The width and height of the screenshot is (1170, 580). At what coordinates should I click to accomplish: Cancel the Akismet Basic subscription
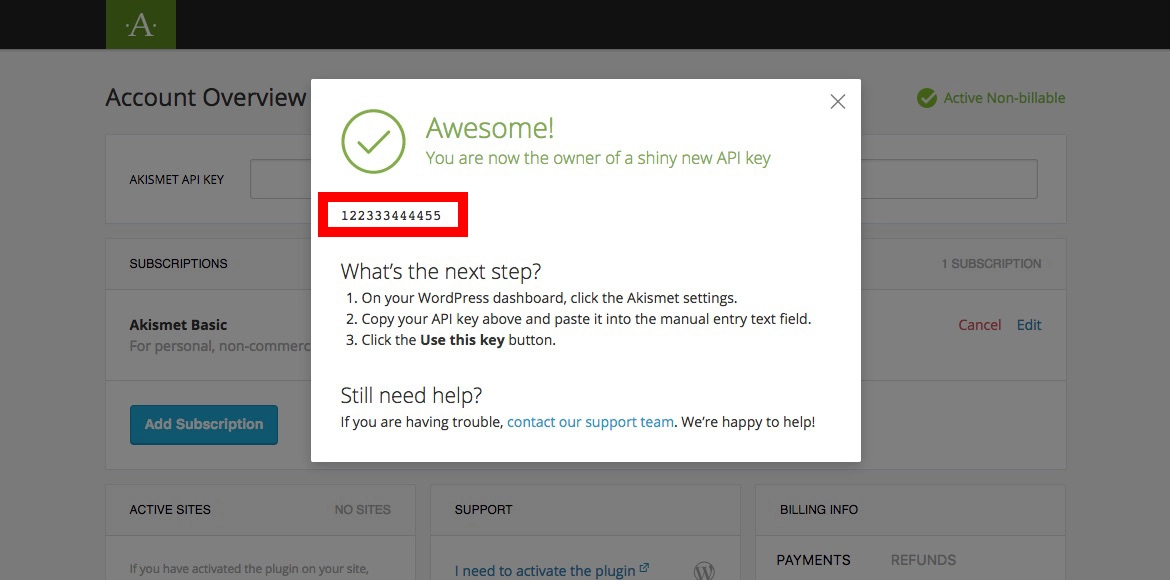tap(980, 325)
